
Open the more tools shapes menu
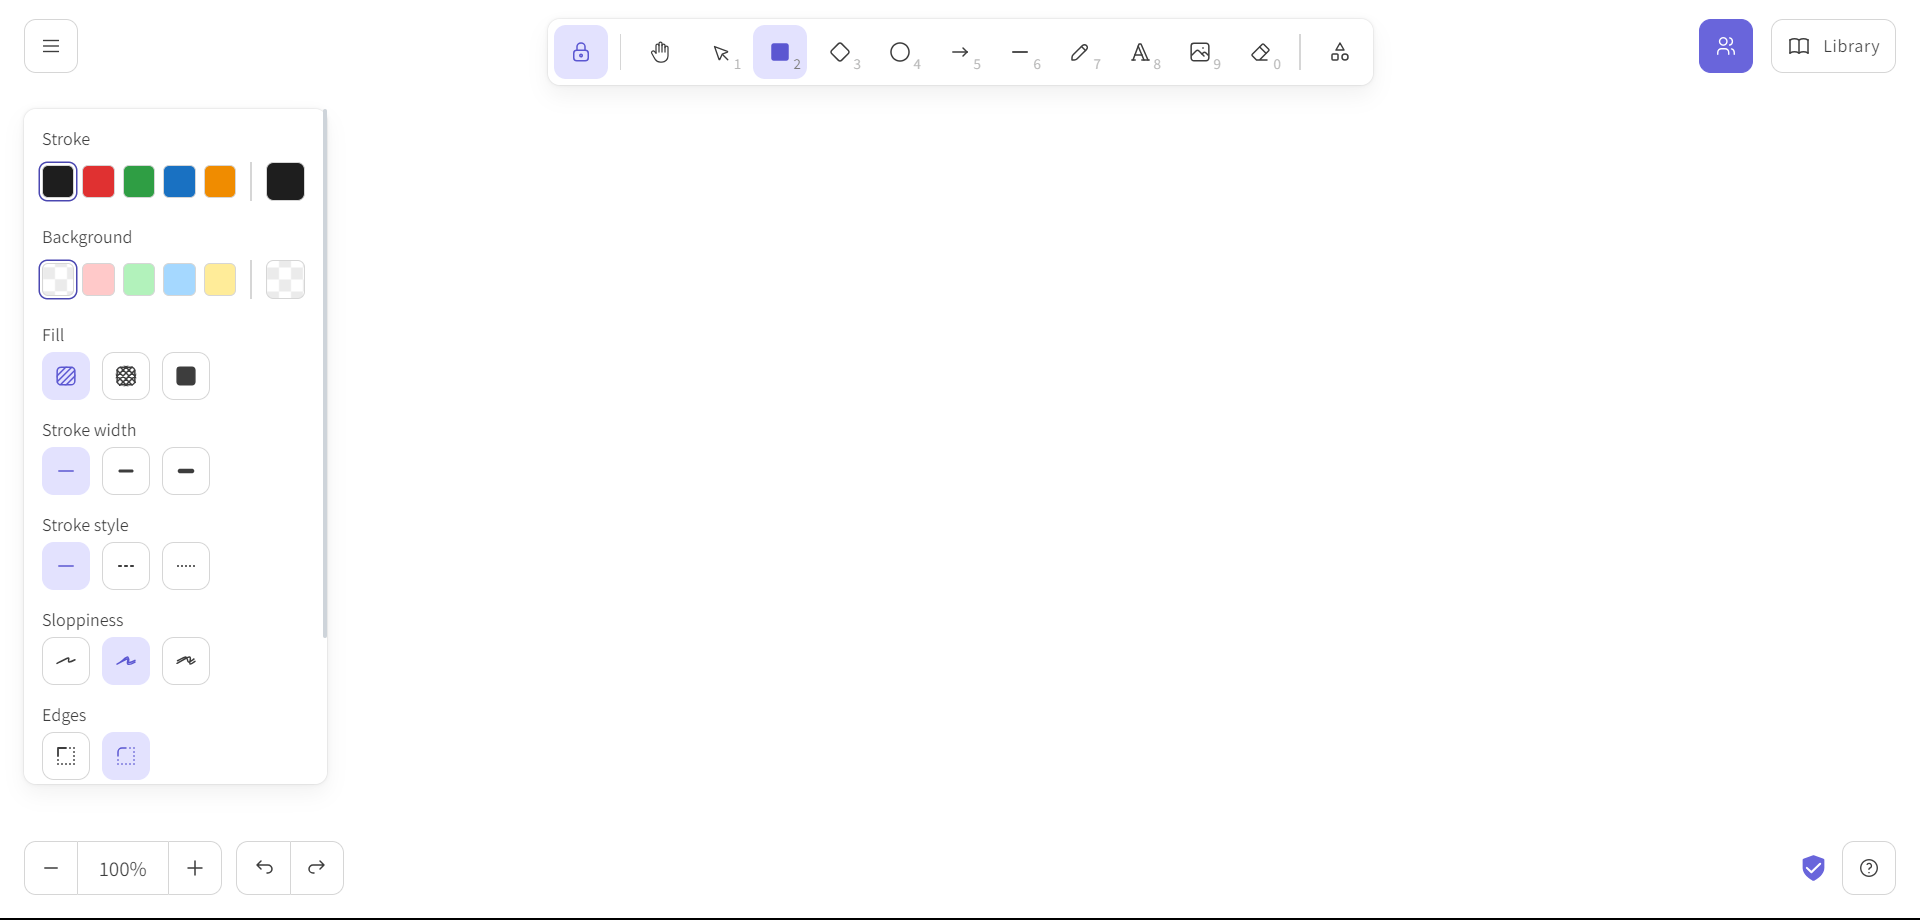point(1340,52)
